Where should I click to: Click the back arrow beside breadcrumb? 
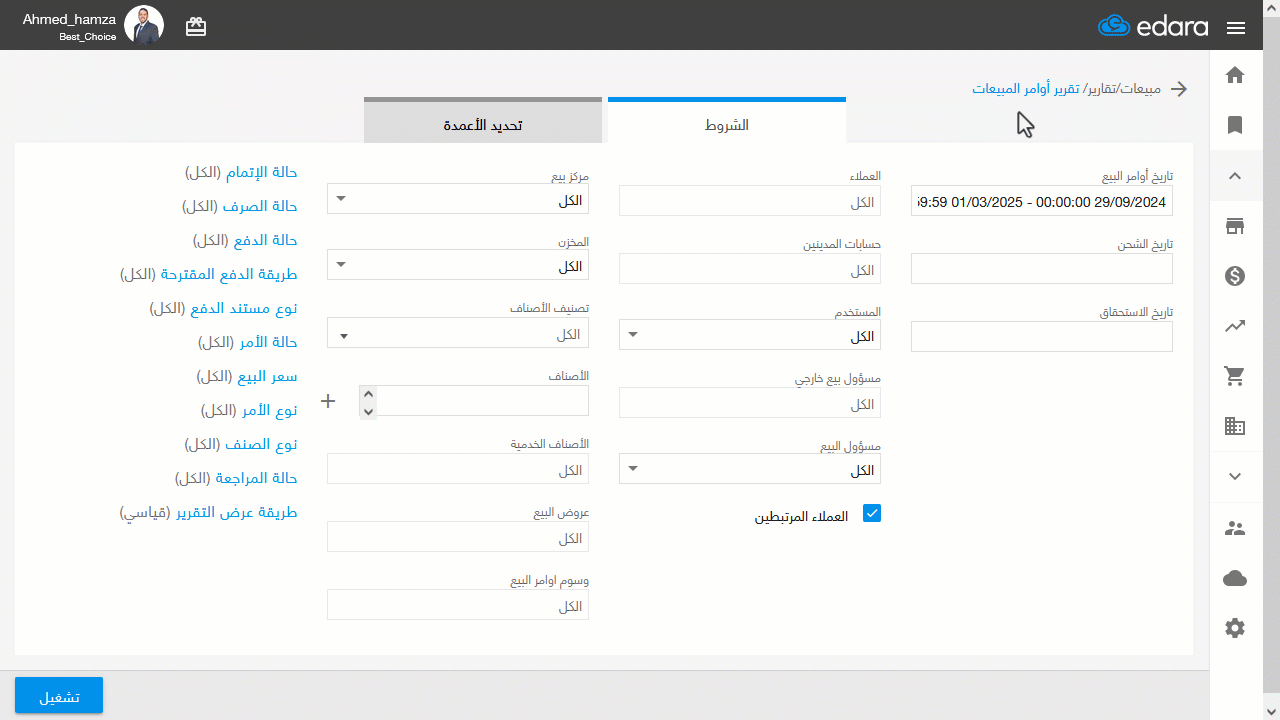point(1180,88)
